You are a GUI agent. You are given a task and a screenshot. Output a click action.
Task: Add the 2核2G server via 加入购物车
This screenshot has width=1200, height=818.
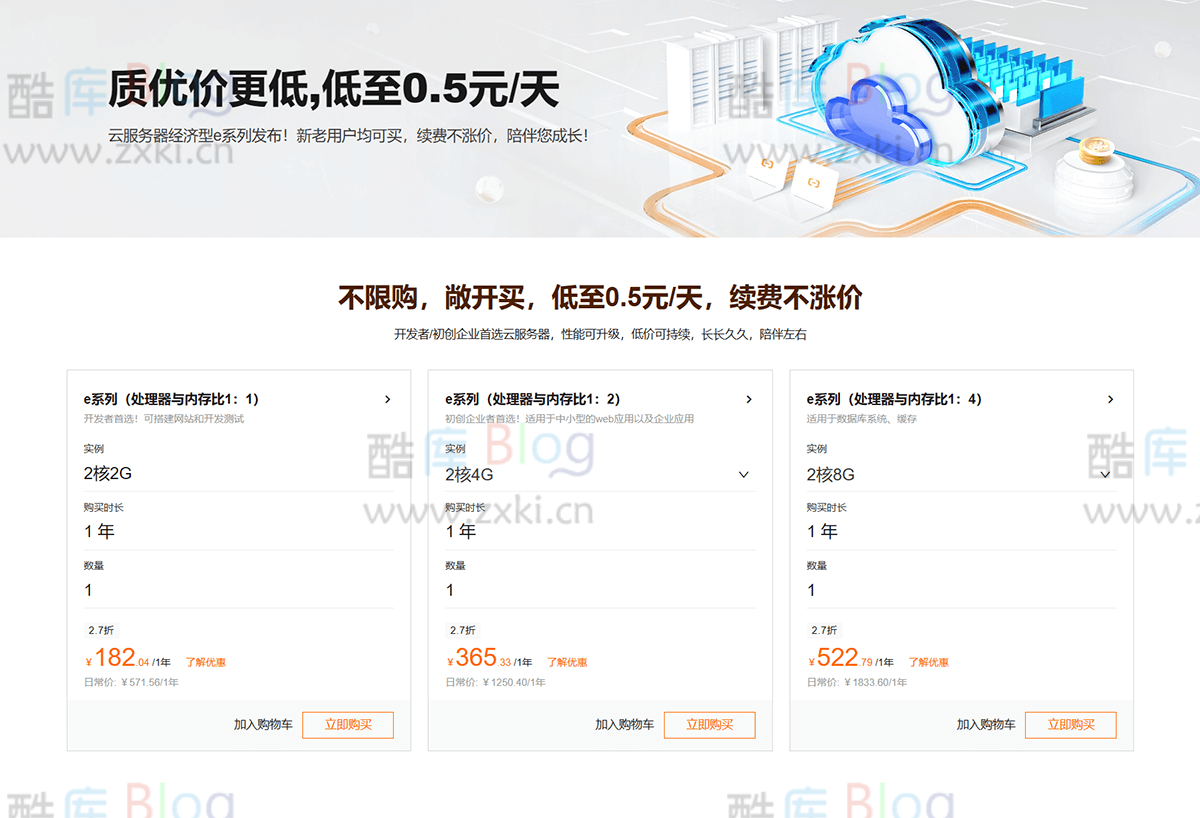click(263, 725)
